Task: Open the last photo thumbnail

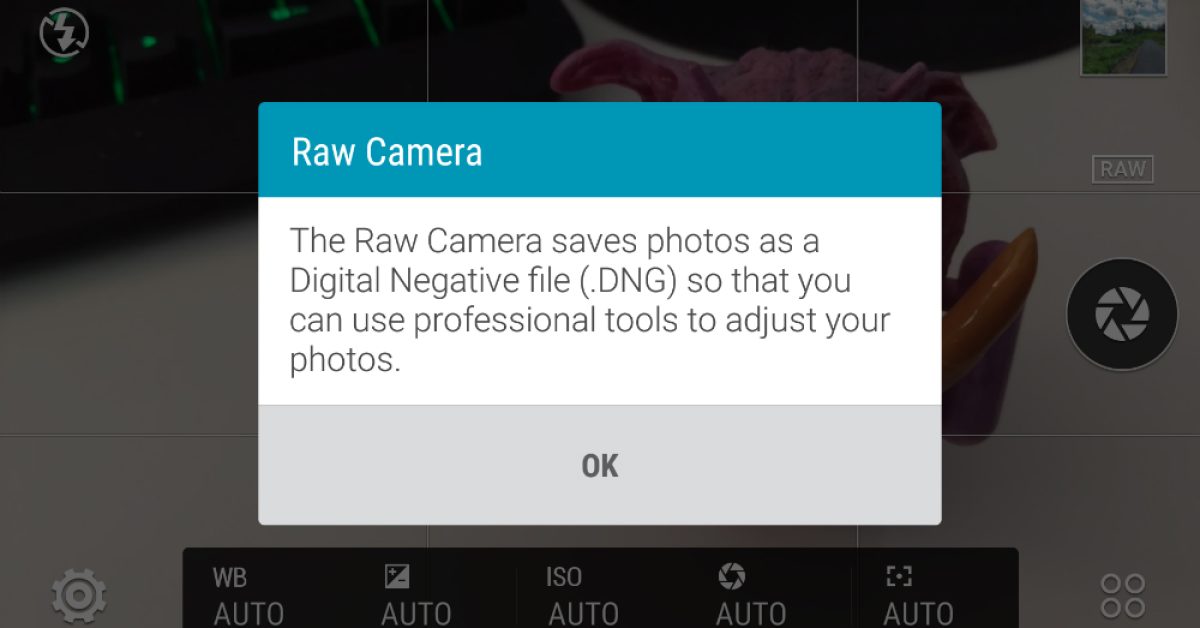Action: (1123, 37)
